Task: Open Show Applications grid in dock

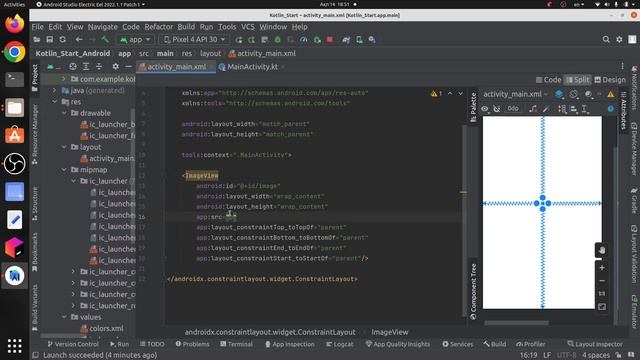Action: click(x=15, y=346)
